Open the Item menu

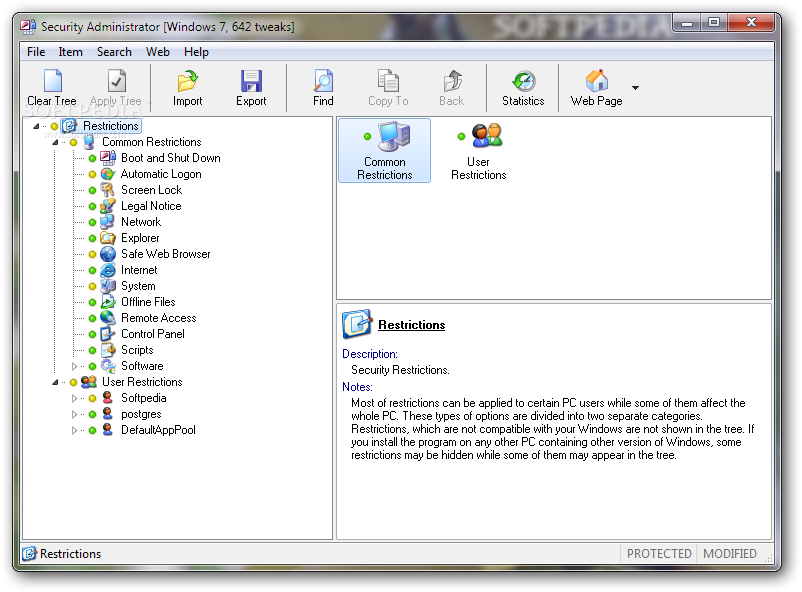[70, 52]
